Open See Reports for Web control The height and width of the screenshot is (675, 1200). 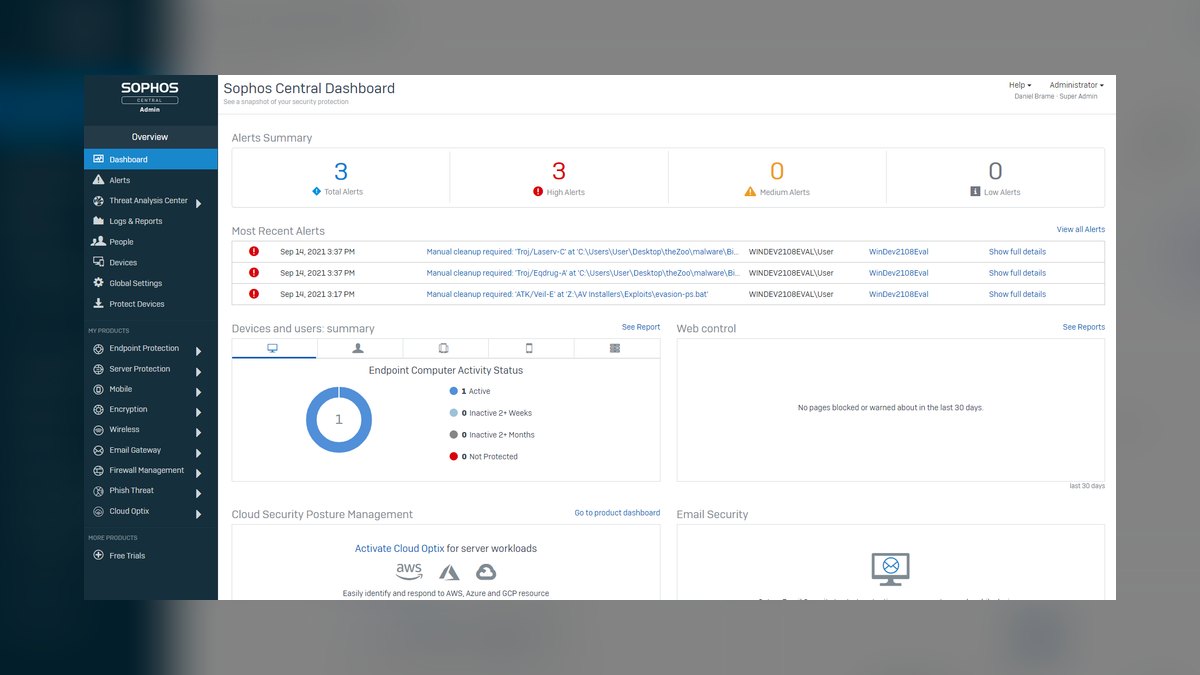tap(1084, 327)
